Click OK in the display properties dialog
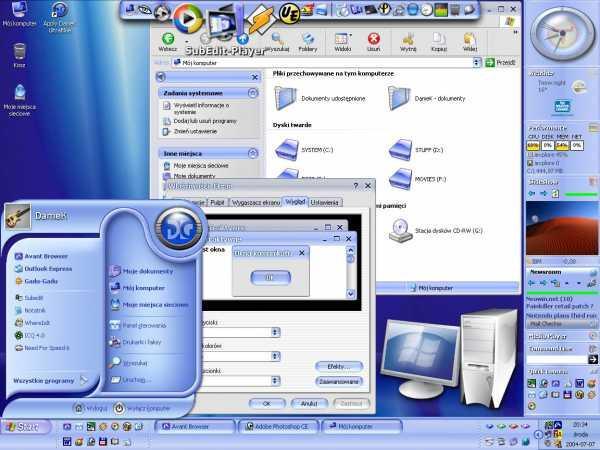 (x=267, y=403)
